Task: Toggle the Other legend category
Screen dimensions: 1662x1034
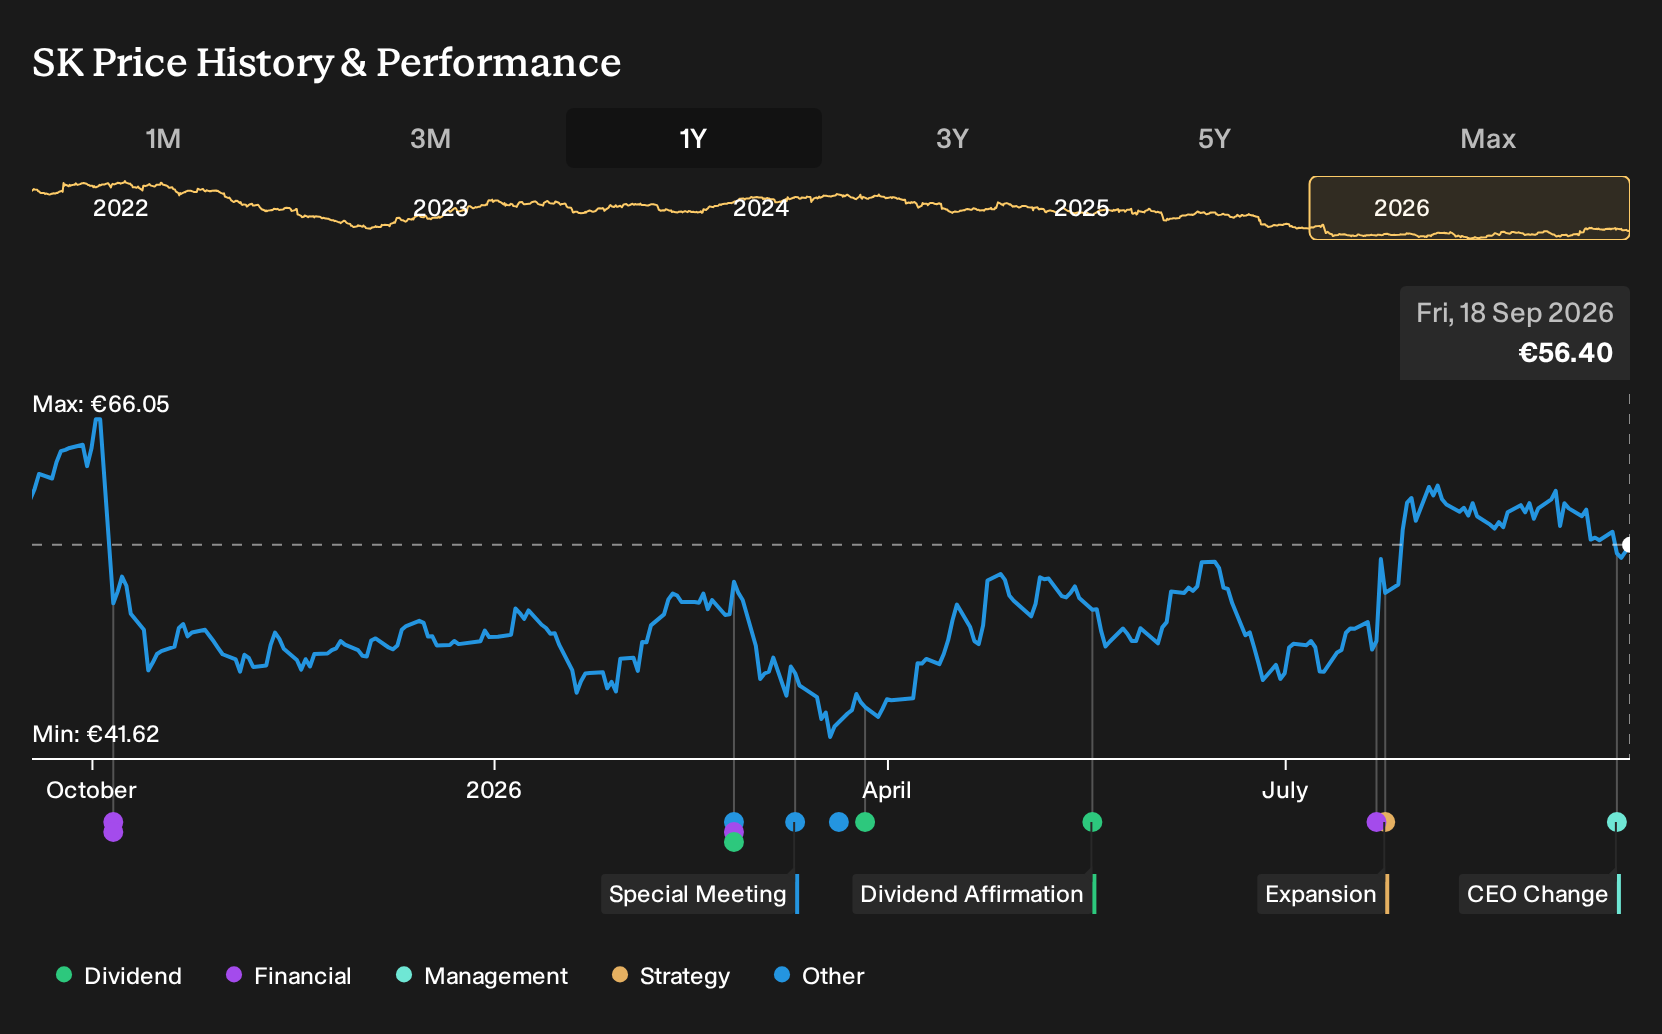Action: click(x=819, y=976)
